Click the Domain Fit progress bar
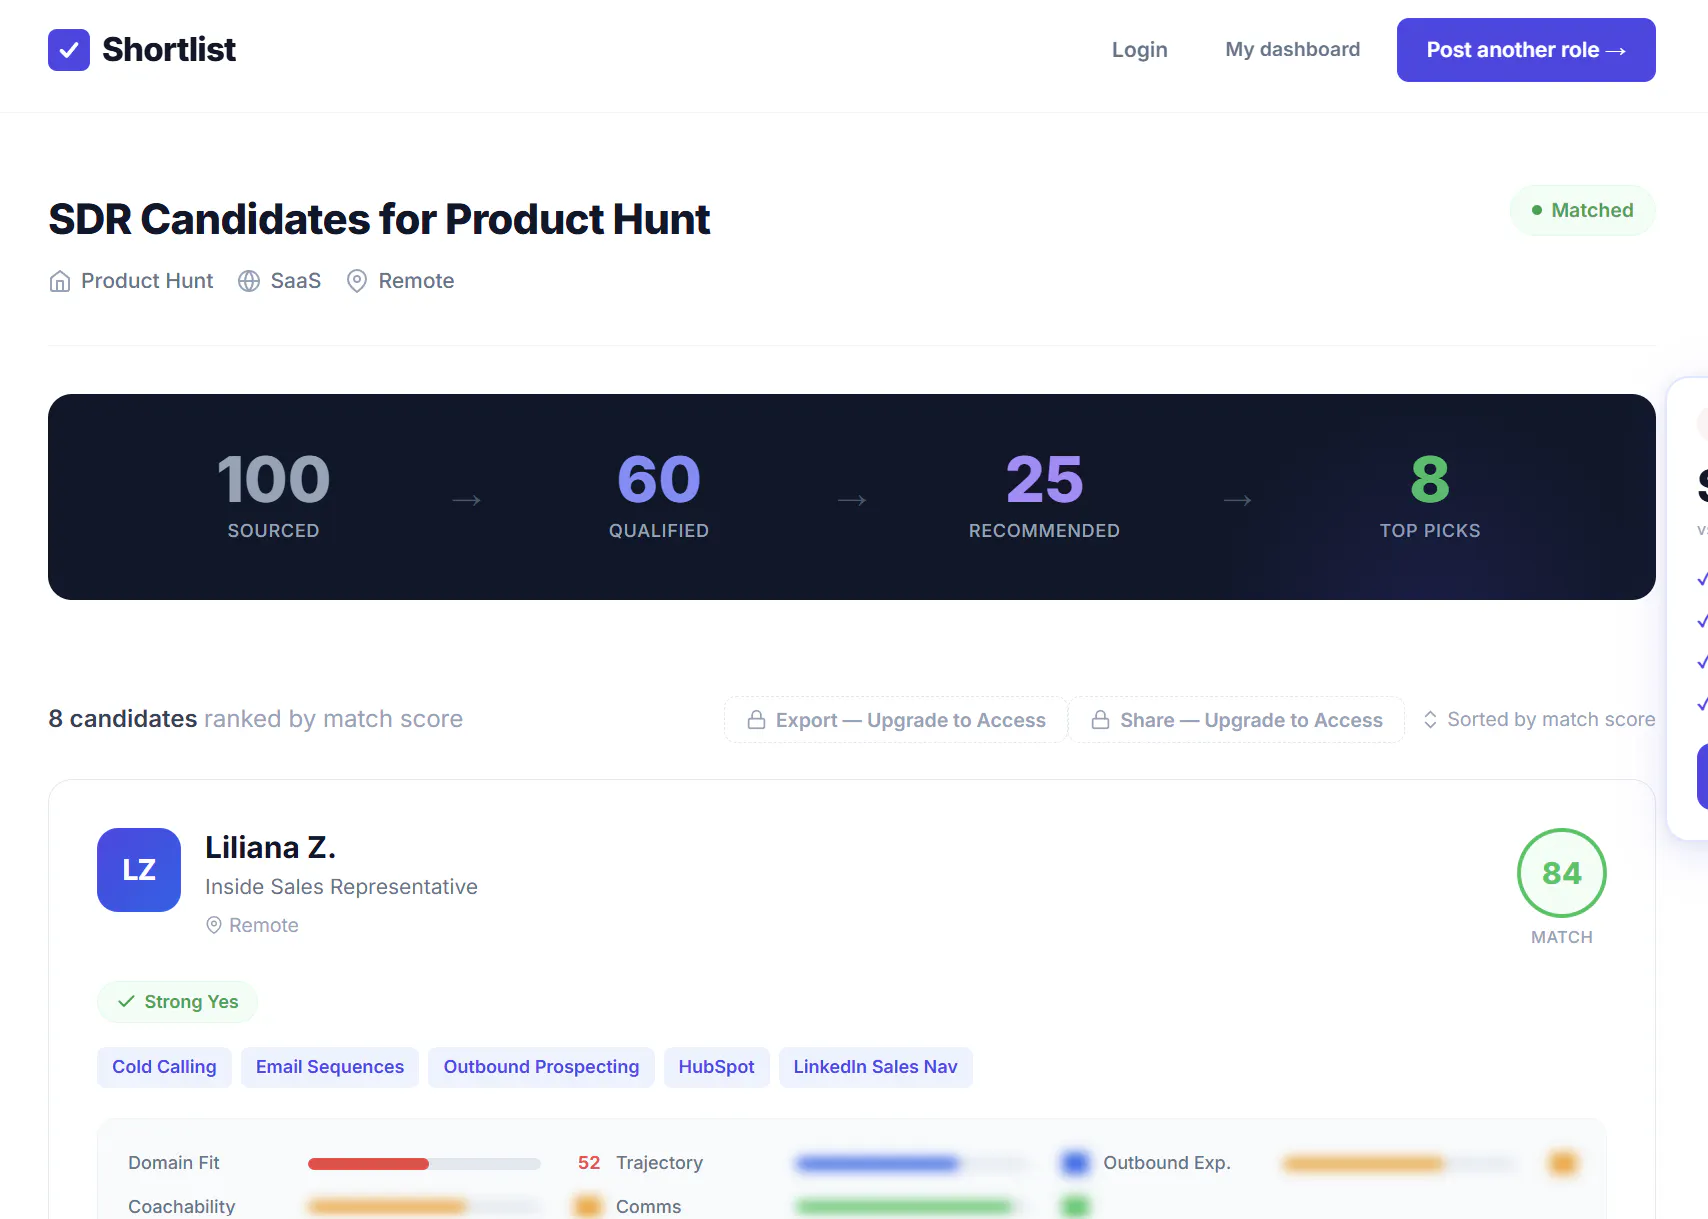 [424, 1164]
